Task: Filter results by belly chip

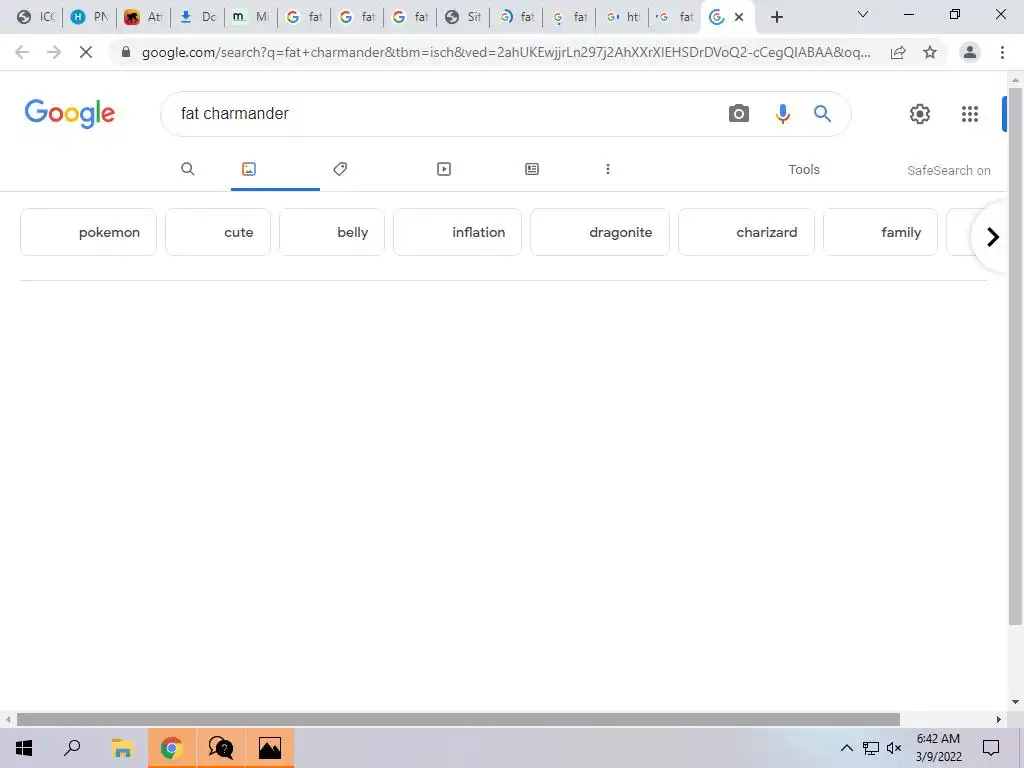Action: [x=332, y=232]
